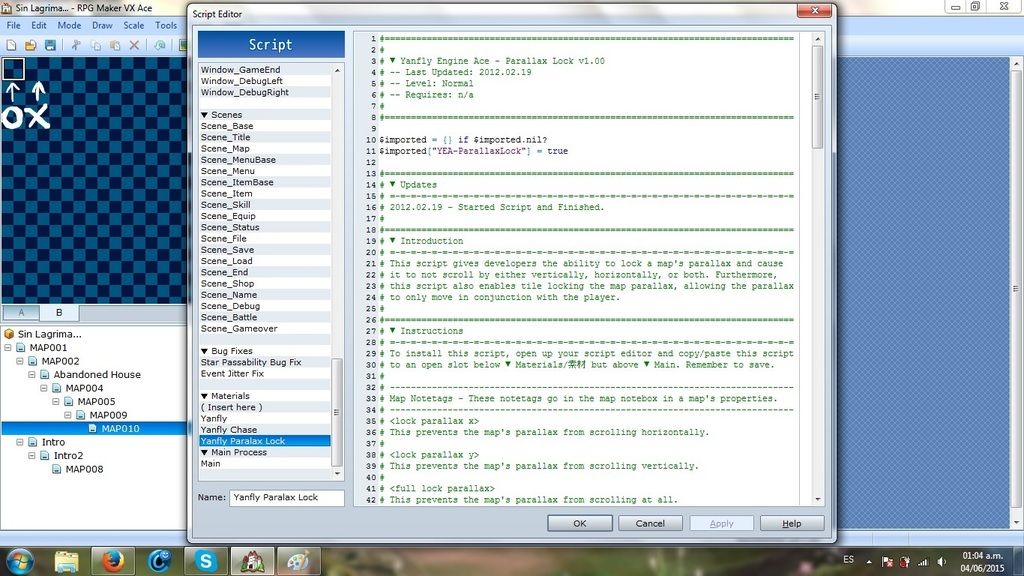
Task: Click the Undo toolbar icon
Action: [x=160, y=45]
